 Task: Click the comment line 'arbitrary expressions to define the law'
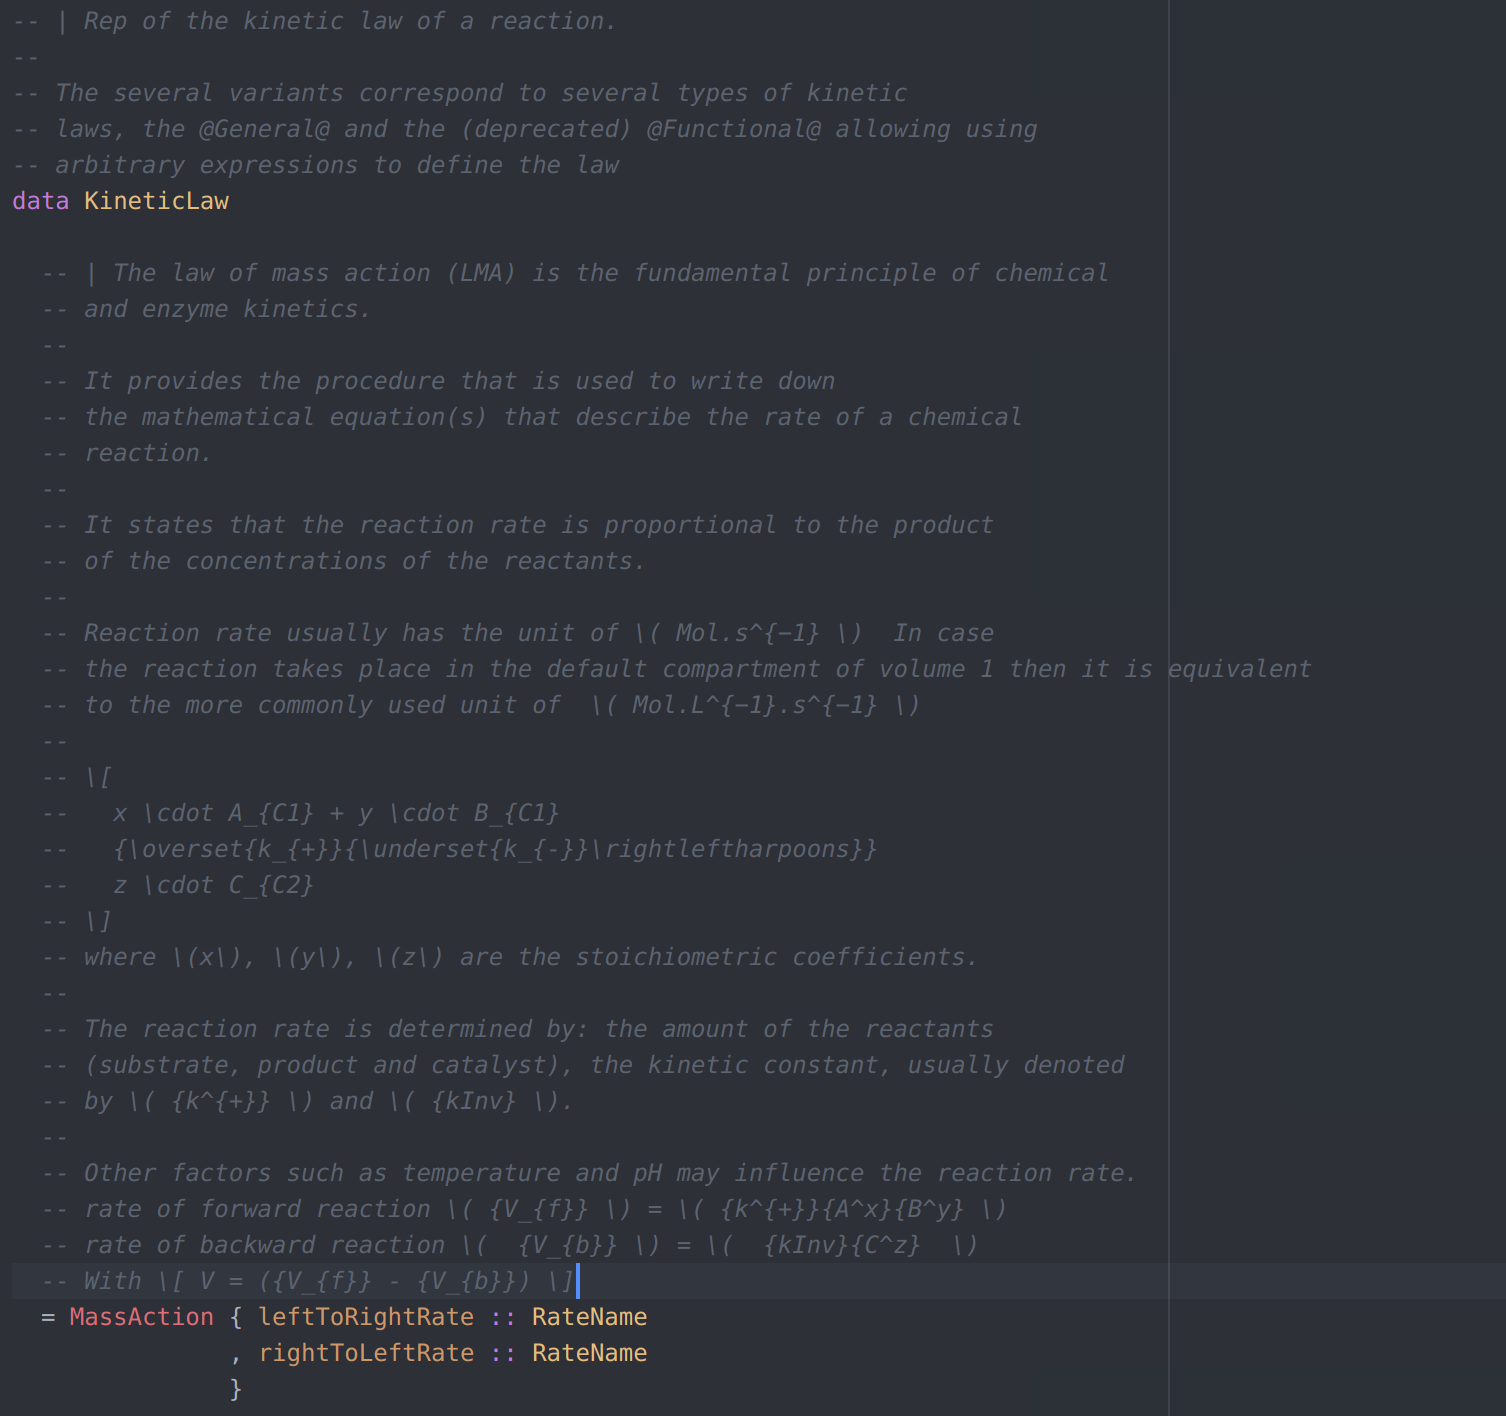click(337, 165)
